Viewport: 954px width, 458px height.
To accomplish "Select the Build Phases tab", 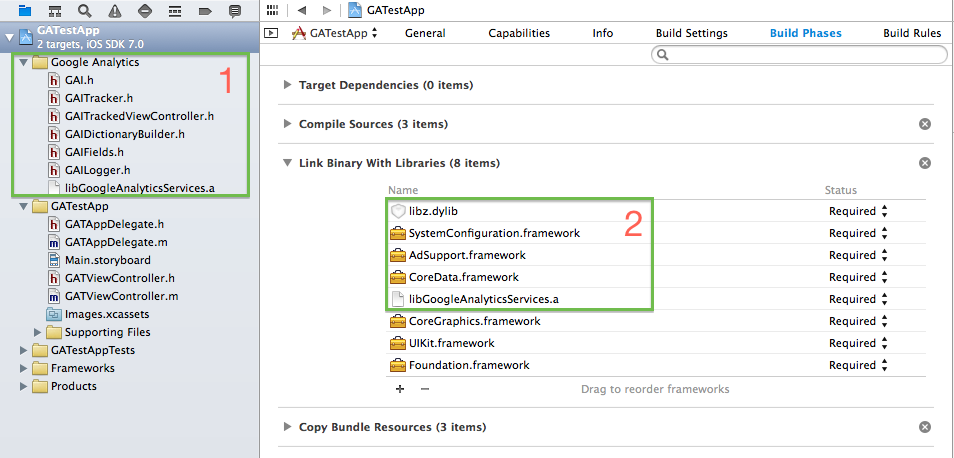I will click(806, 33).
